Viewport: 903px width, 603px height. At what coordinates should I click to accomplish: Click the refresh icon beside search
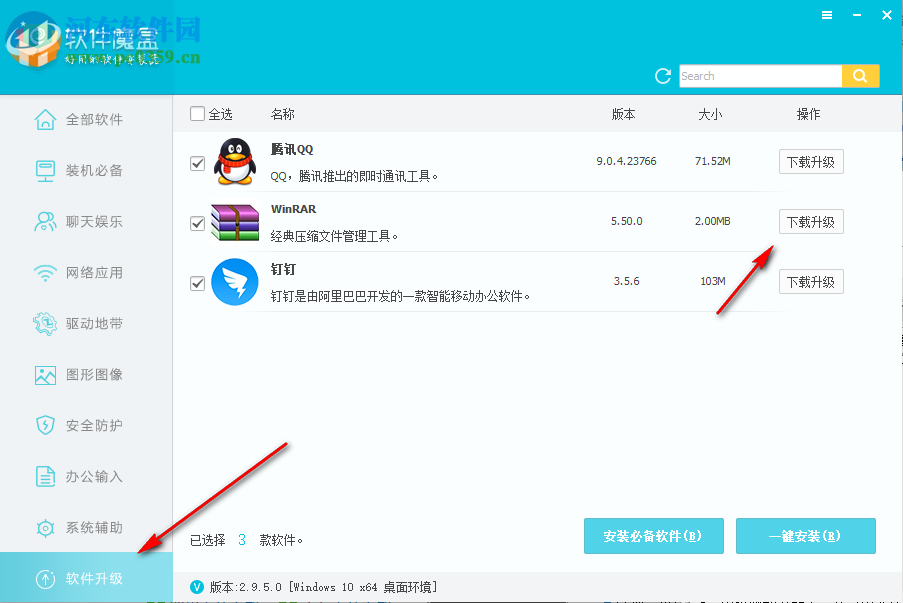coord(663,76)
